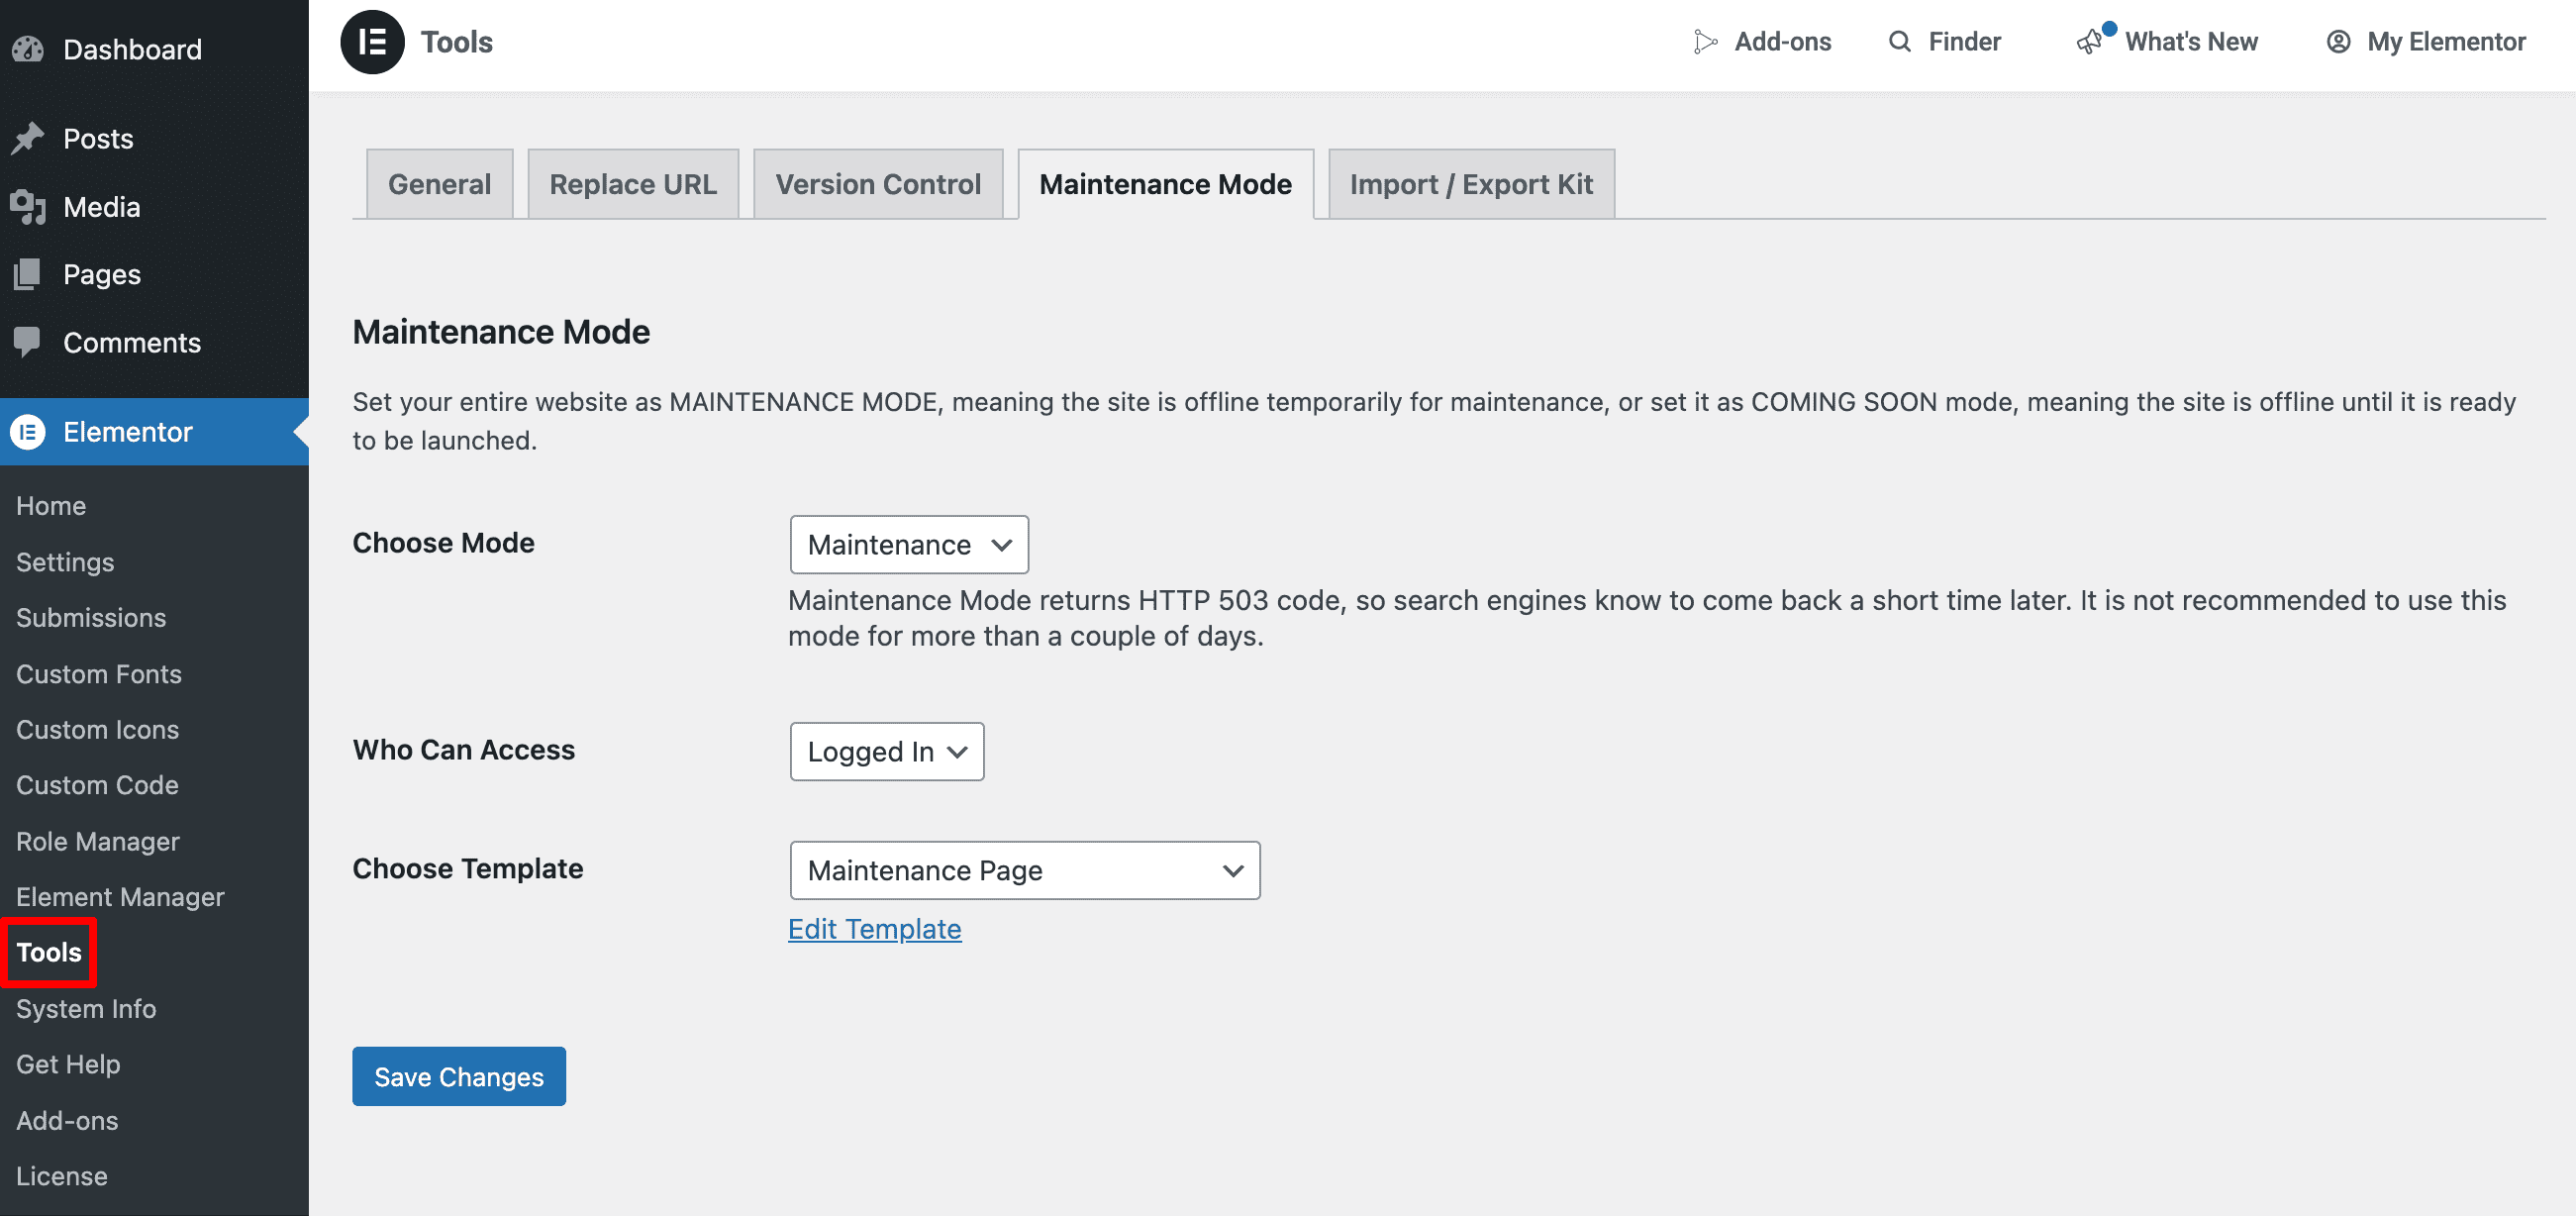The width and height of the screenshot is (2576, 1216).
Task: Open Element Manager submenu item
Action: click(x=120, y=897)
